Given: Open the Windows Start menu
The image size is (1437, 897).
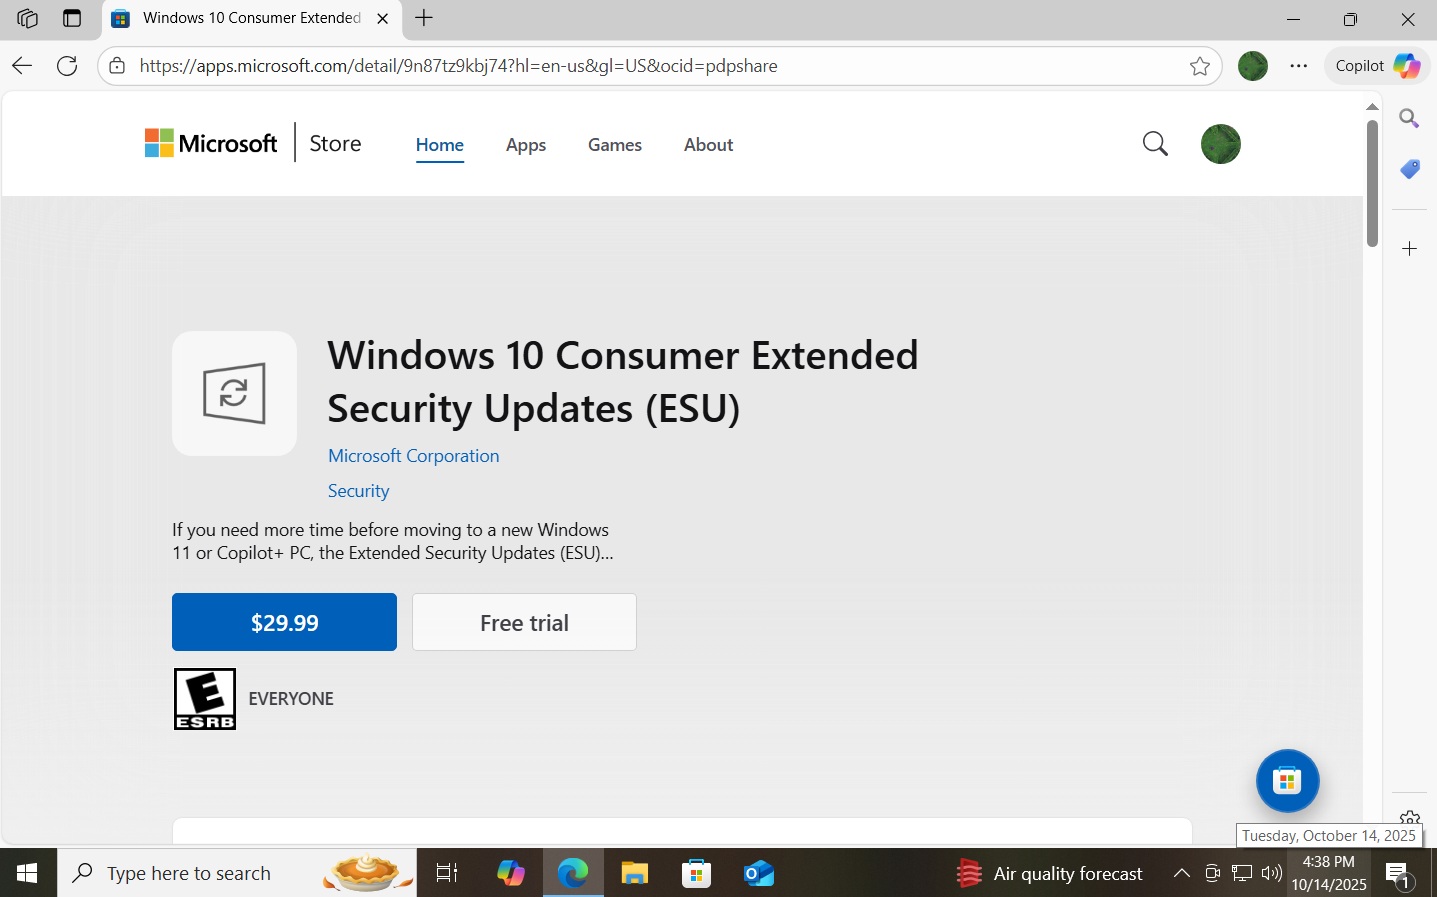Looking at the screenshot, I should coord(28,873).
